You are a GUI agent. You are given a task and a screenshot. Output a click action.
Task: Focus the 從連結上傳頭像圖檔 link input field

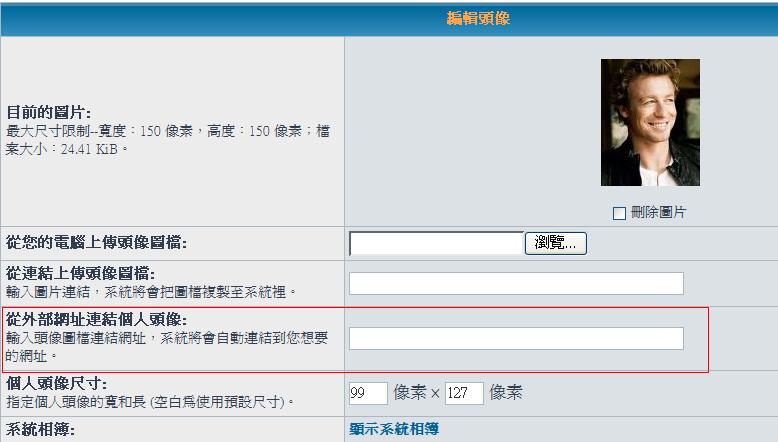[516, 283]
